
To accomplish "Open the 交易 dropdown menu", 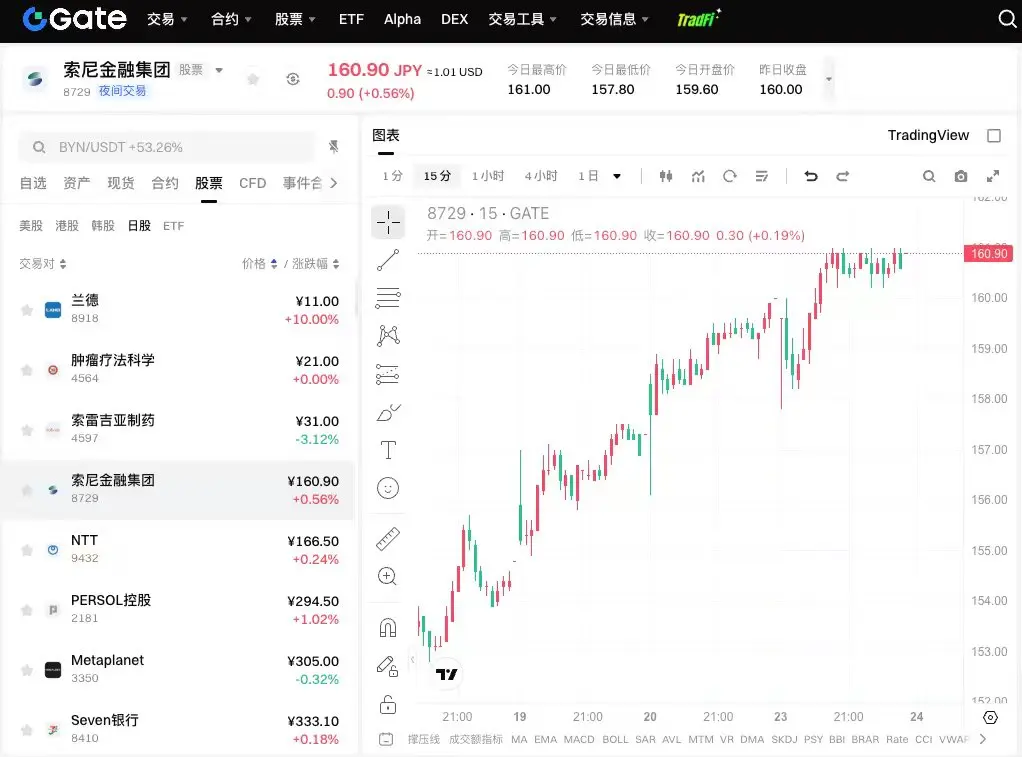I will [x=167, y=20].
